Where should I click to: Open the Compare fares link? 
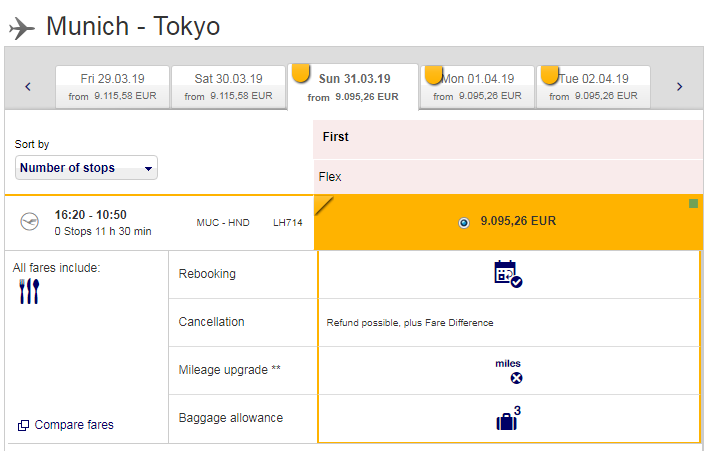[74, 425]
